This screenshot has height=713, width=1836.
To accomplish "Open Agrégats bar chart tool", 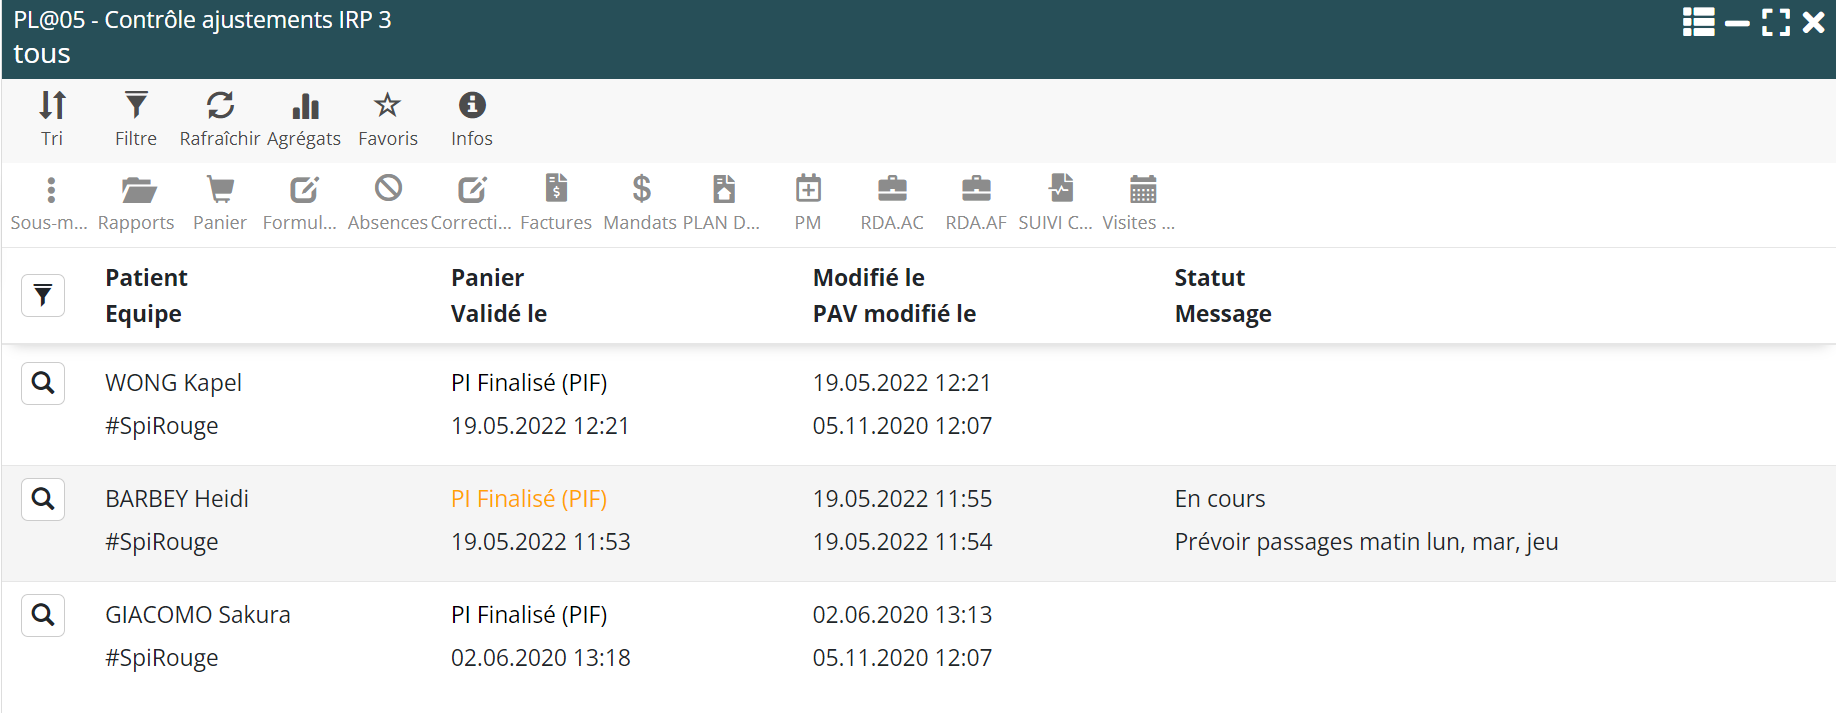I will pos(304,119).
